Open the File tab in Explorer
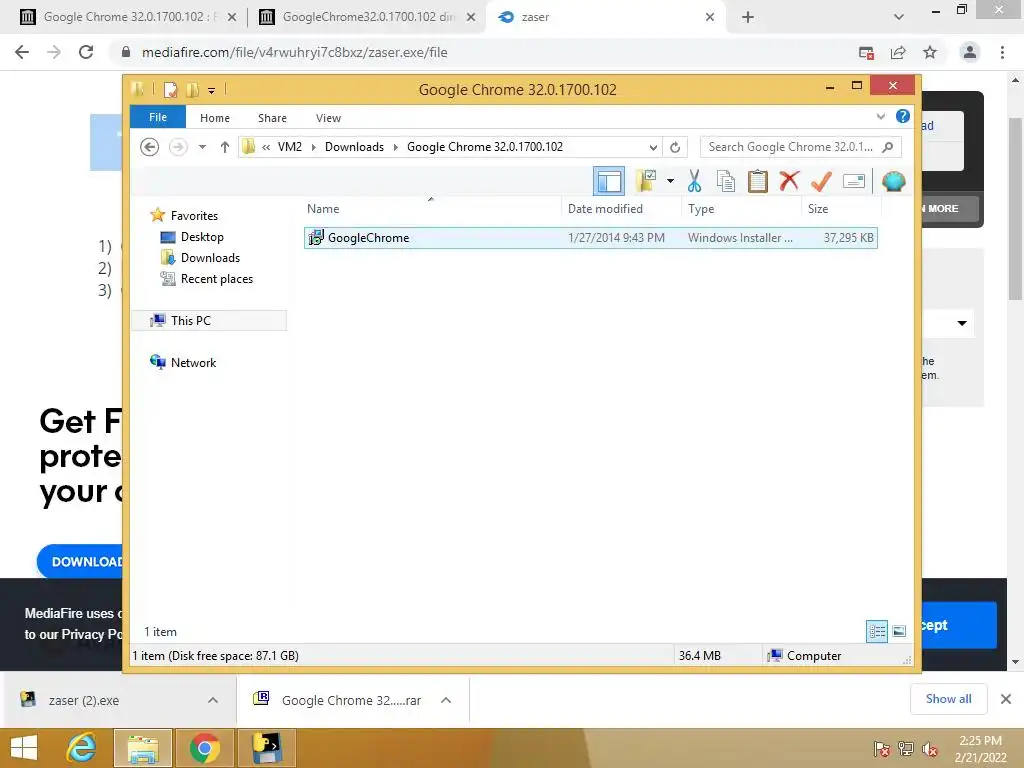This screenshot has width=1024, height=768. [158, 117]
